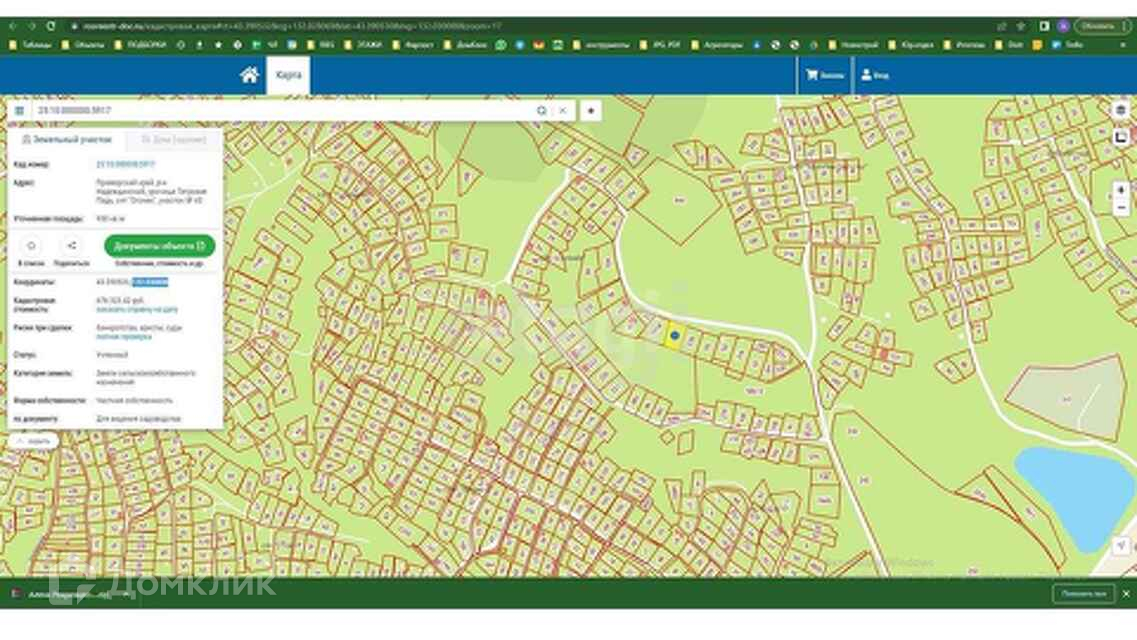Click the locate/plus button beside search
Screen dimensions: 1137x640
pos(591,111)
